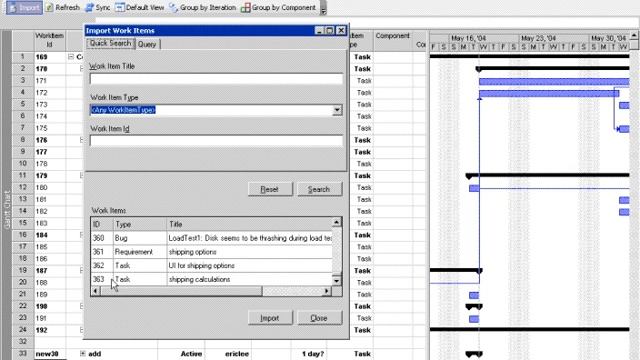640x360 pixels.
Task: Click the WorkItem Id column header
Action: [49, 40]
